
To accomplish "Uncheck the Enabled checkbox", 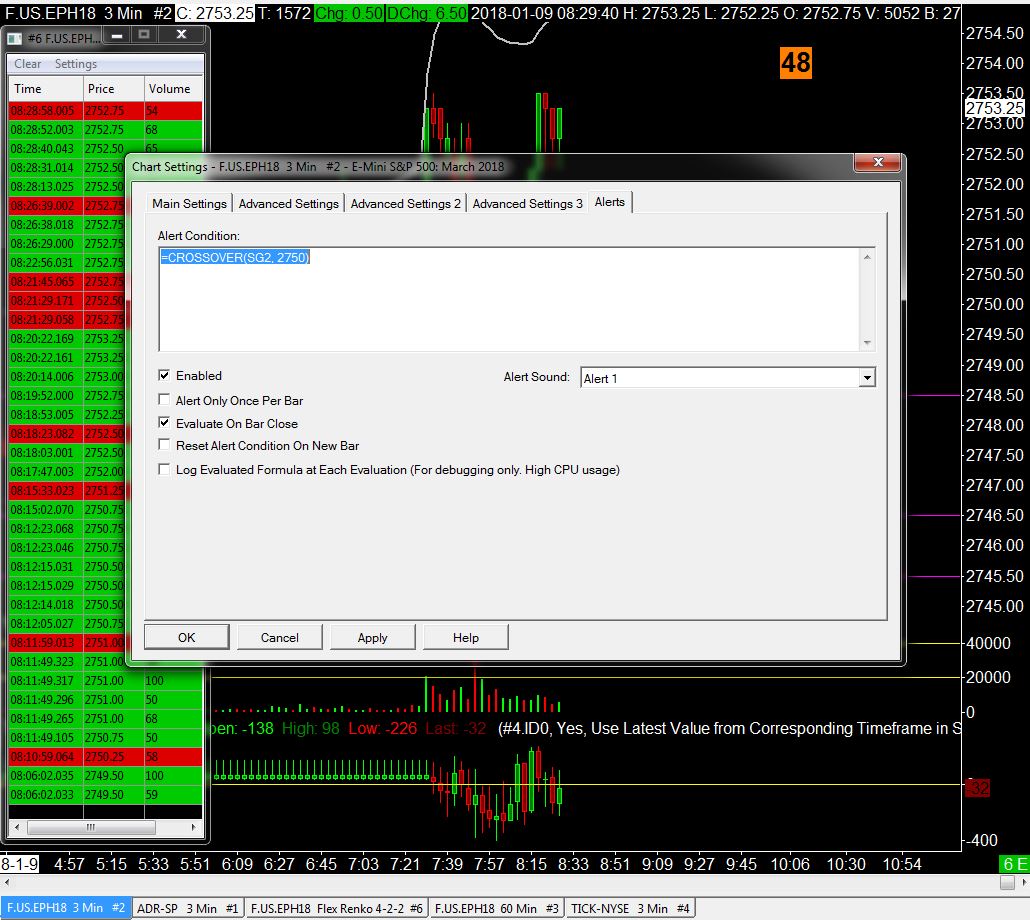I will 164,375.
